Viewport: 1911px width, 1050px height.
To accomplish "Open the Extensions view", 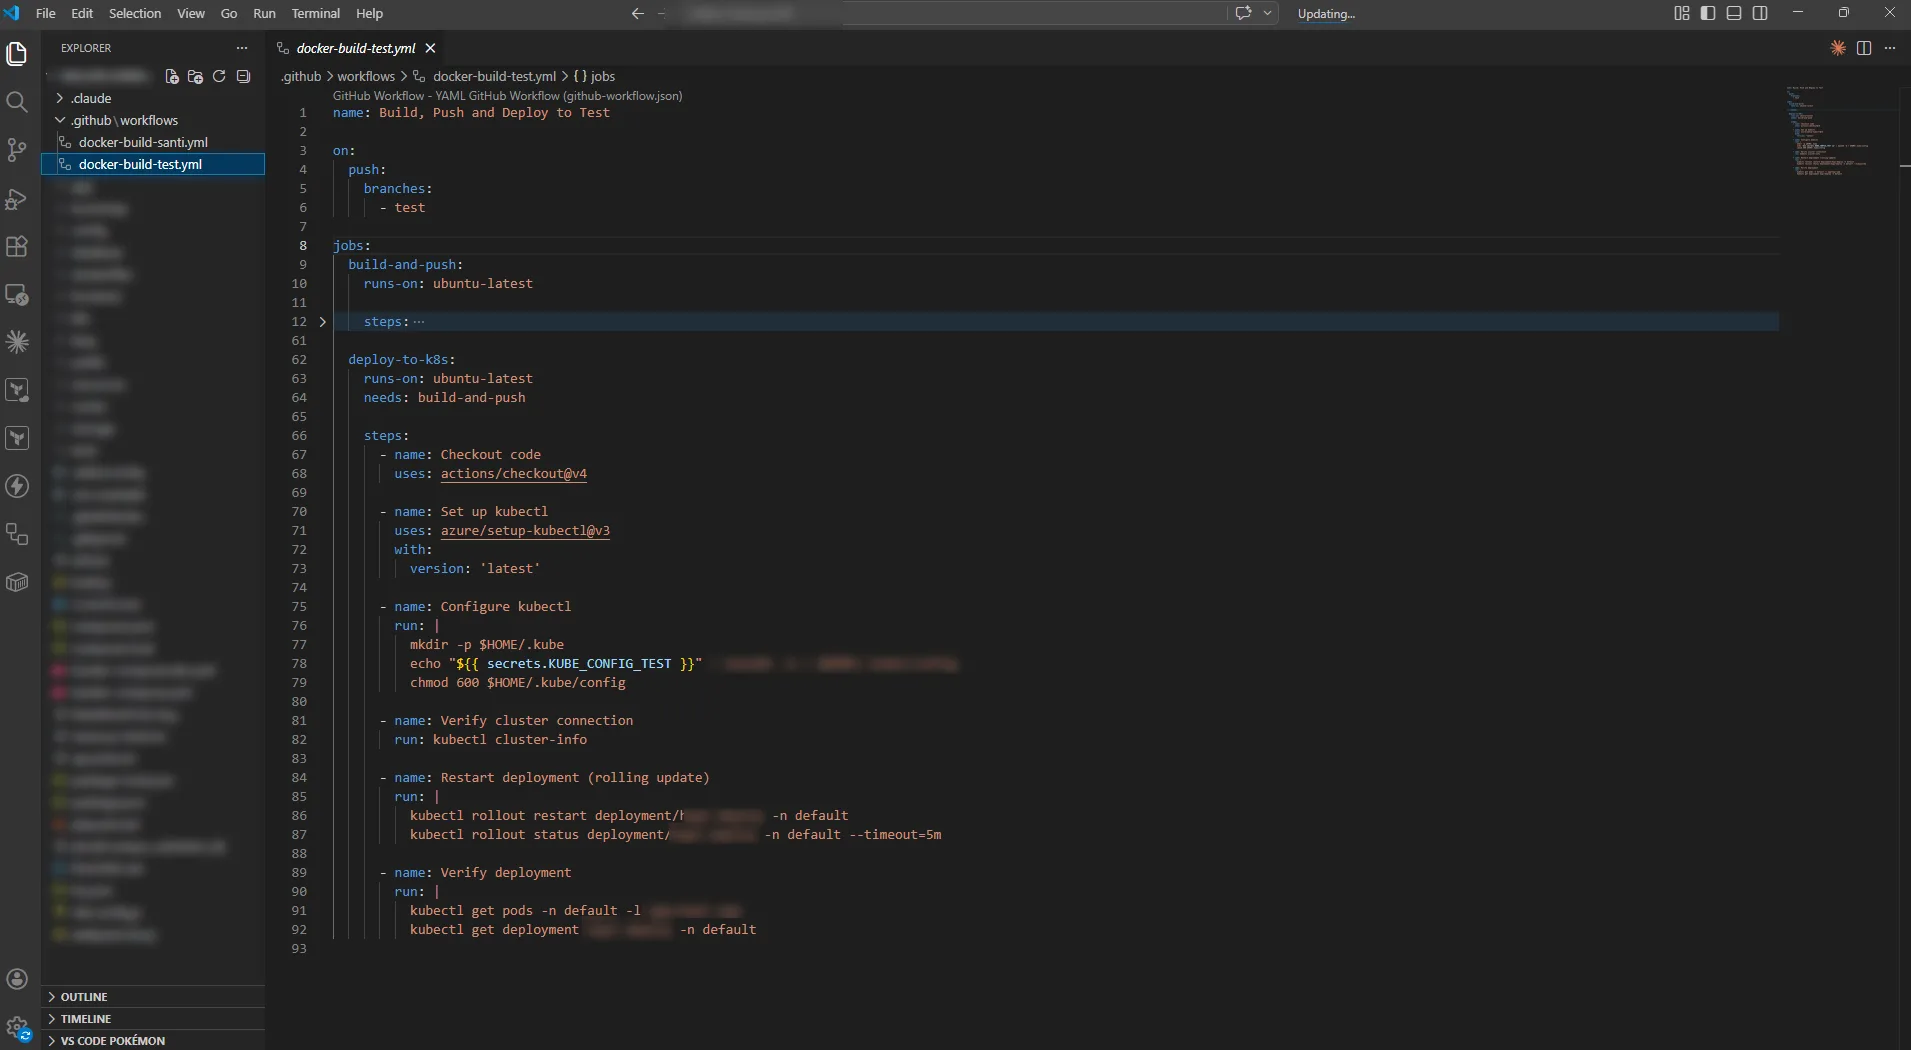I will click(17, 246).
